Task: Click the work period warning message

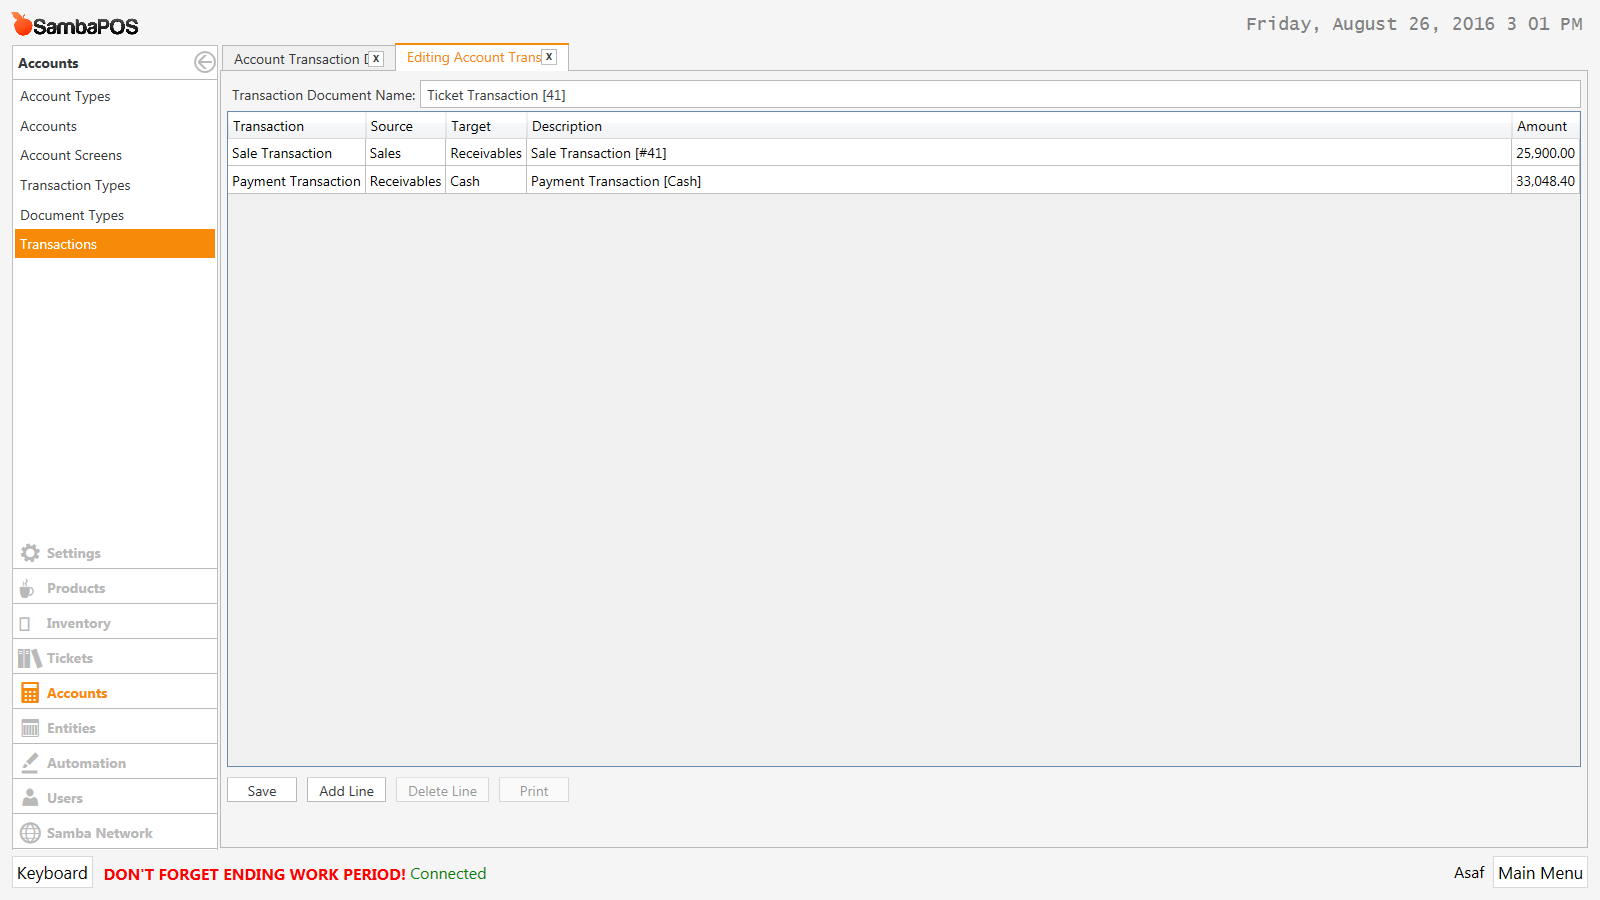Action: (x=255, y=874)
